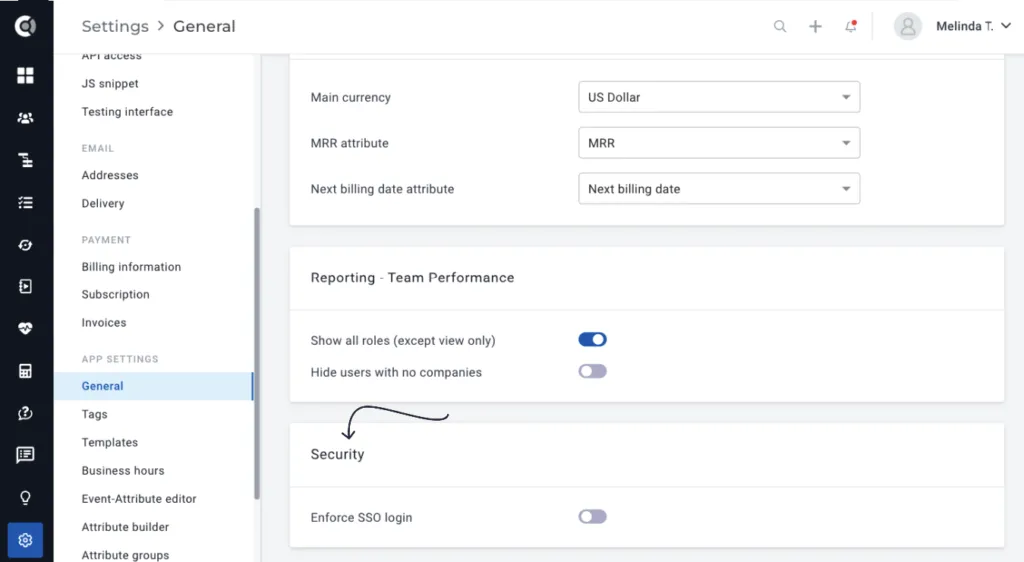Open Templates settings page
Screen dimensions: 1024x562
pyautogui.click(x=110, y=442)
